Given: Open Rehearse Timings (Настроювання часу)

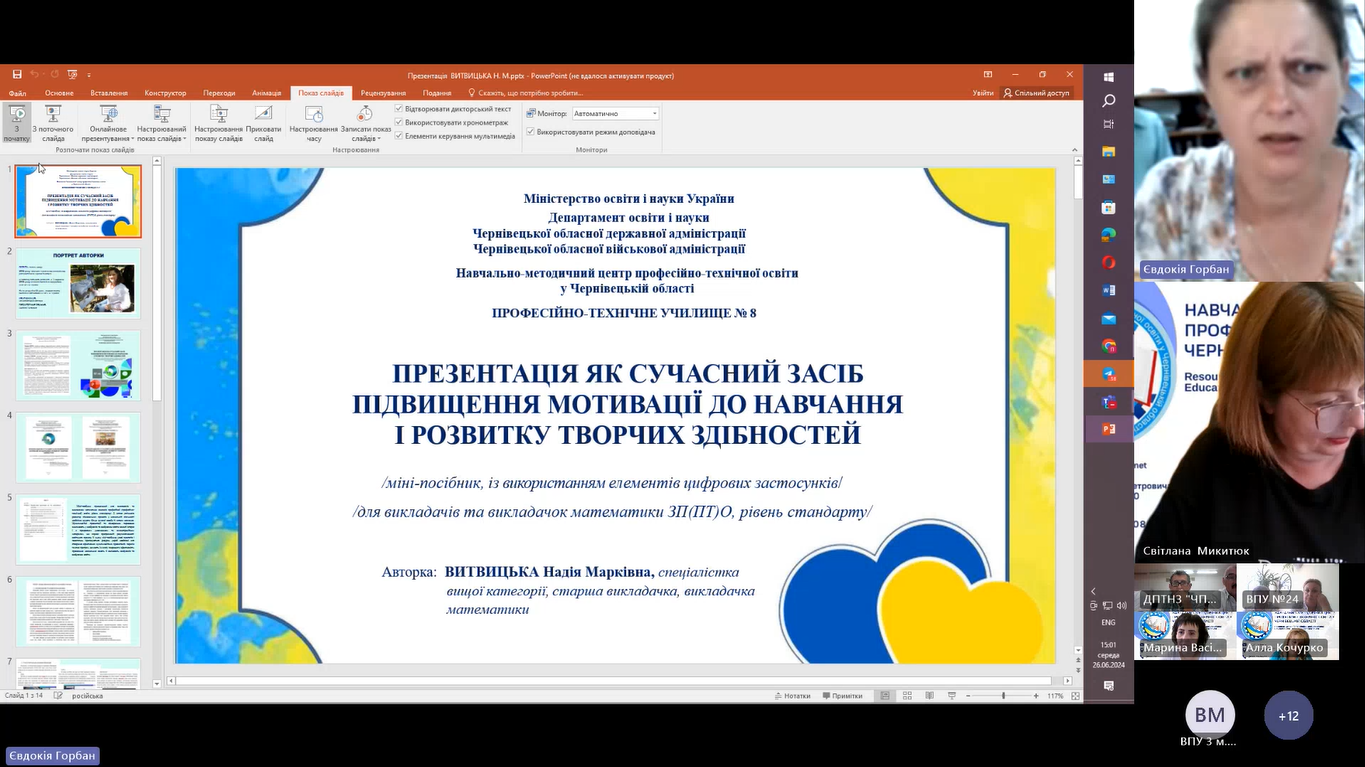Looking at the screenshot, I should (x=313, y=122).
